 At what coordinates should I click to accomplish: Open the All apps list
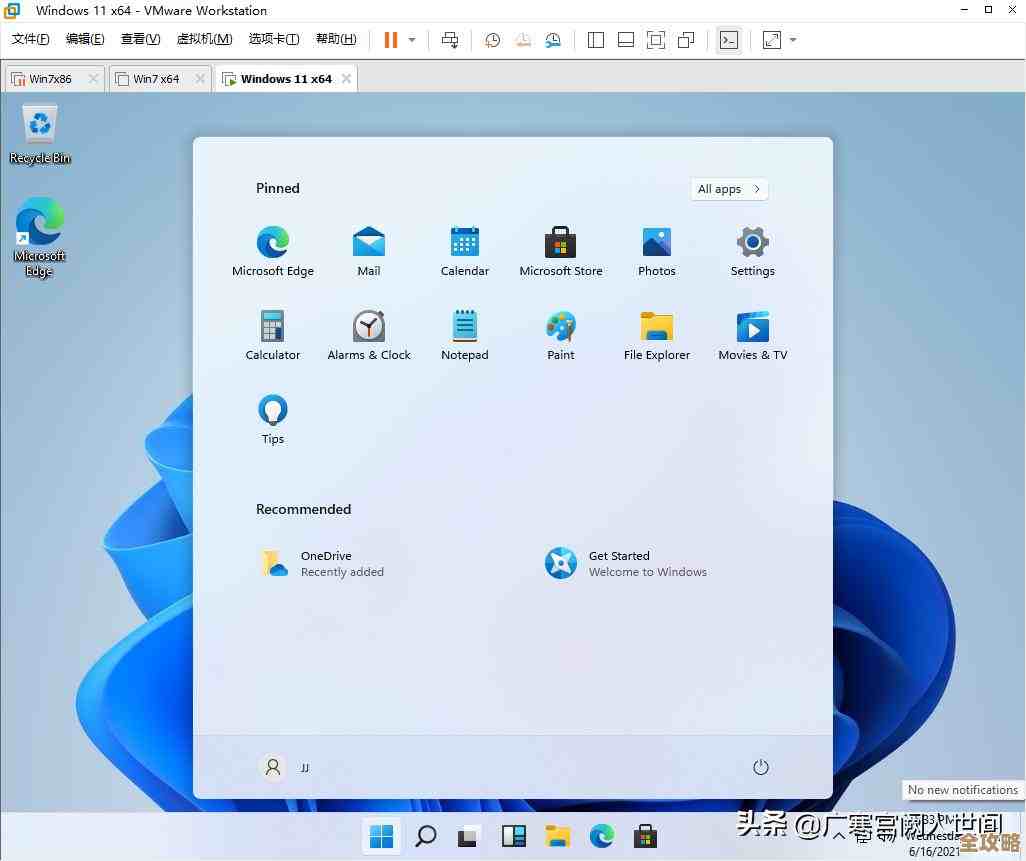728,189
